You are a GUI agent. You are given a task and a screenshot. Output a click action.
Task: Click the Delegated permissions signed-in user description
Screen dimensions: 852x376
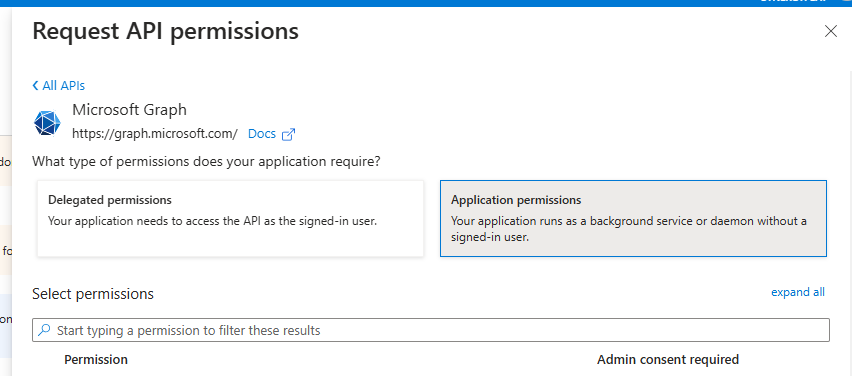pos(212,221)
